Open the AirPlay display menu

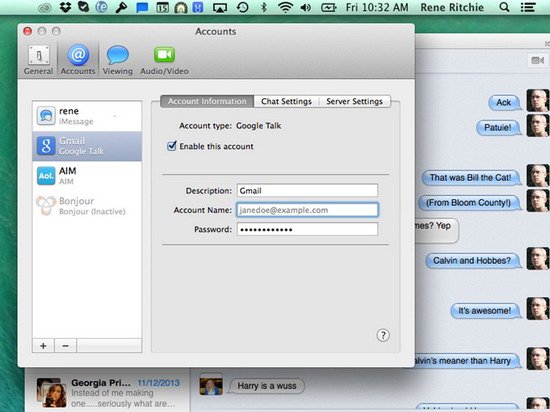coord(220,7)
